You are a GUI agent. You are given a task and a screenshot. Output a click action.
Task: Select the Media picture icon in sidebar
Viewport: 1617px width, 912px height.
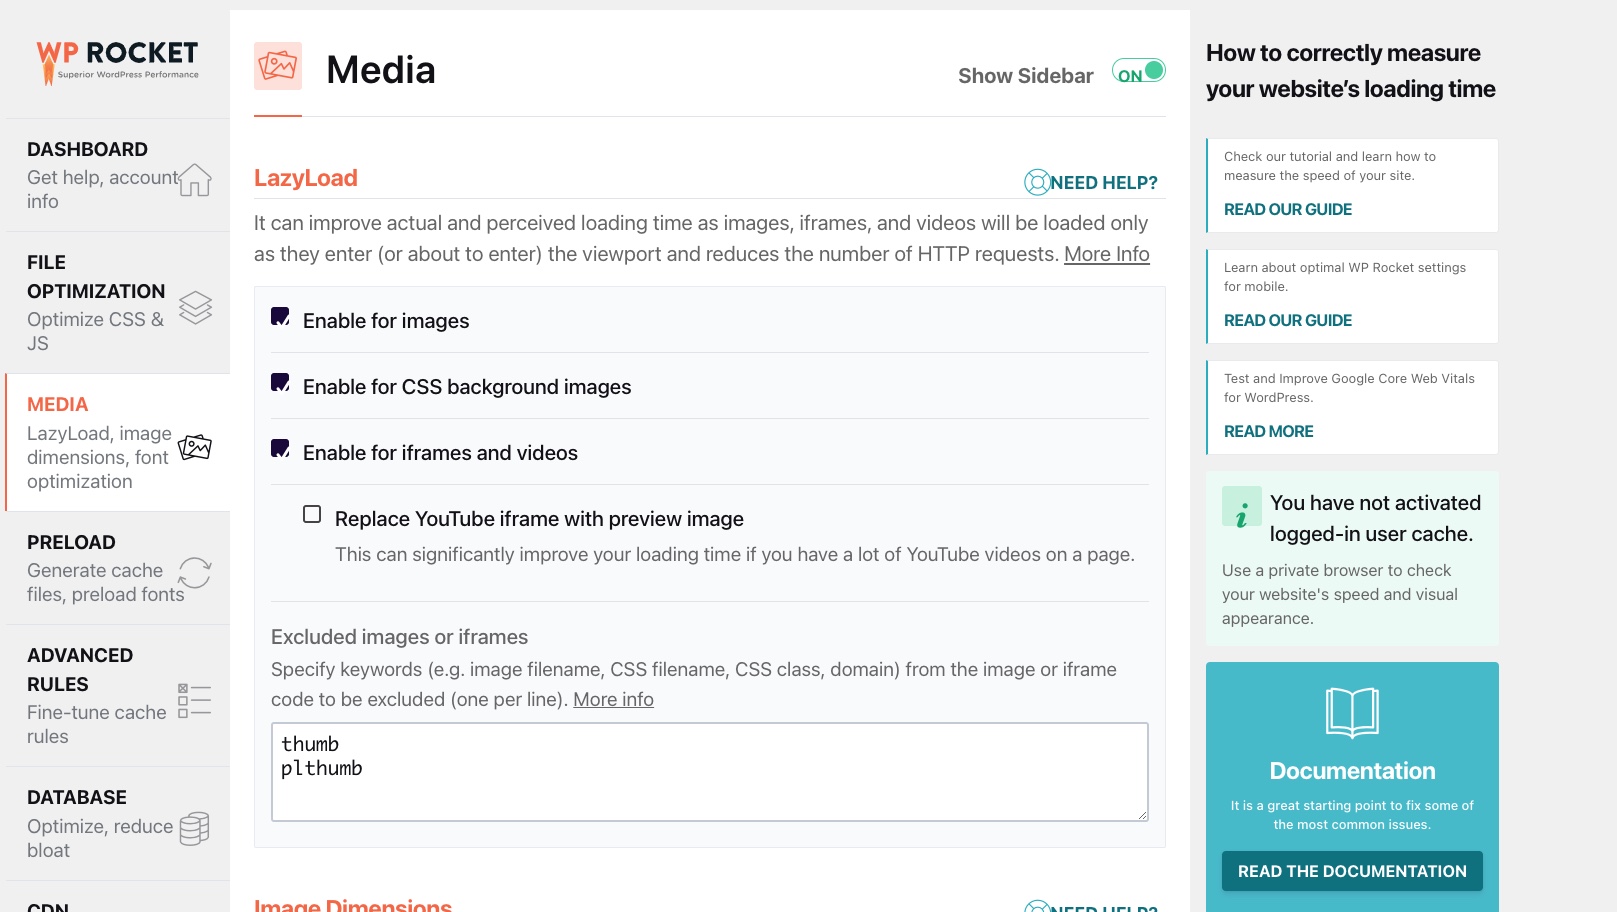[195, 447]
